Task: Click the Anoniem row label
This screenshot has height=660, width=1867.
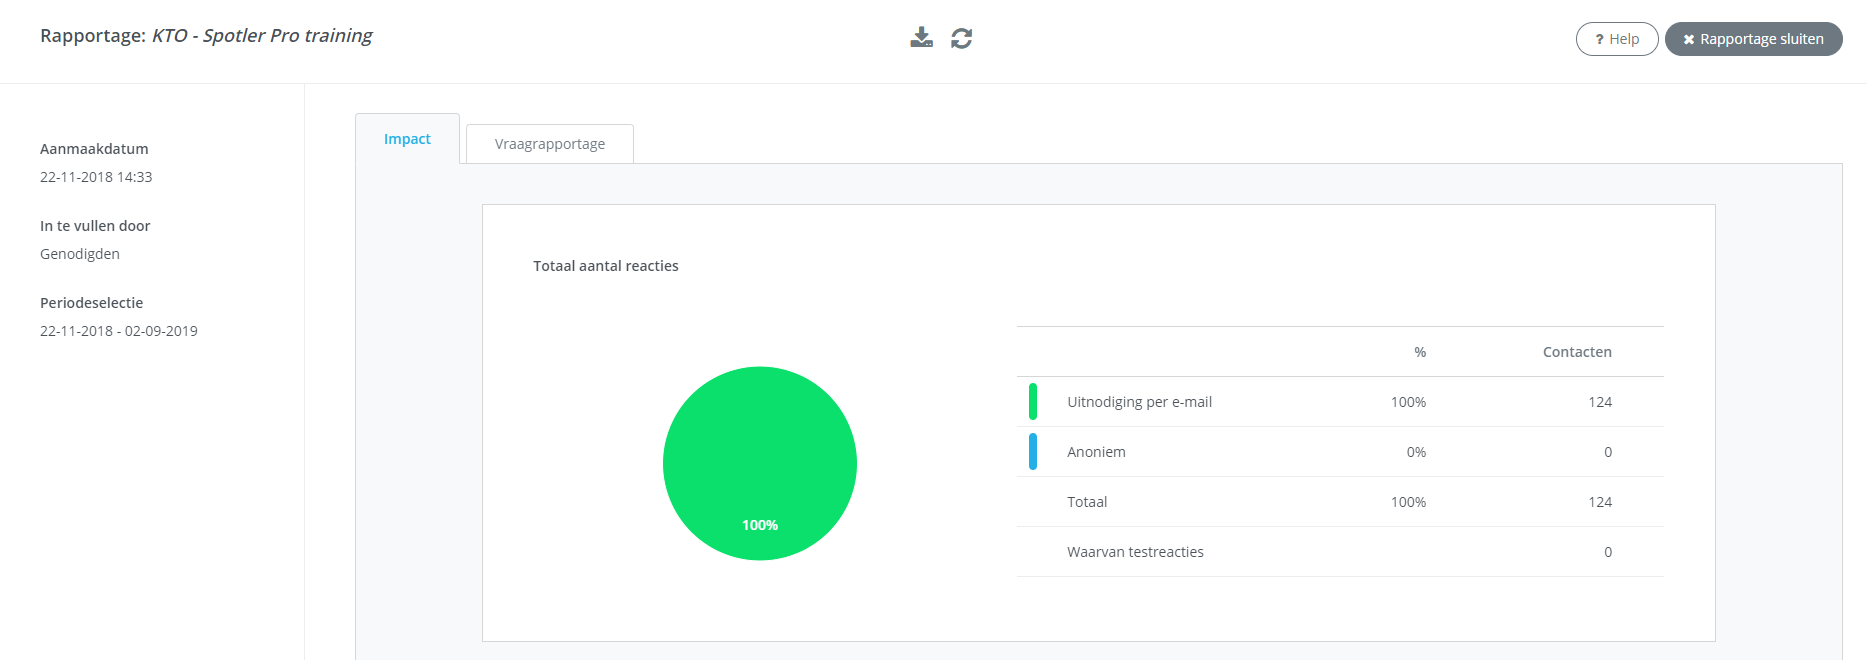Action: (1096, 452)
